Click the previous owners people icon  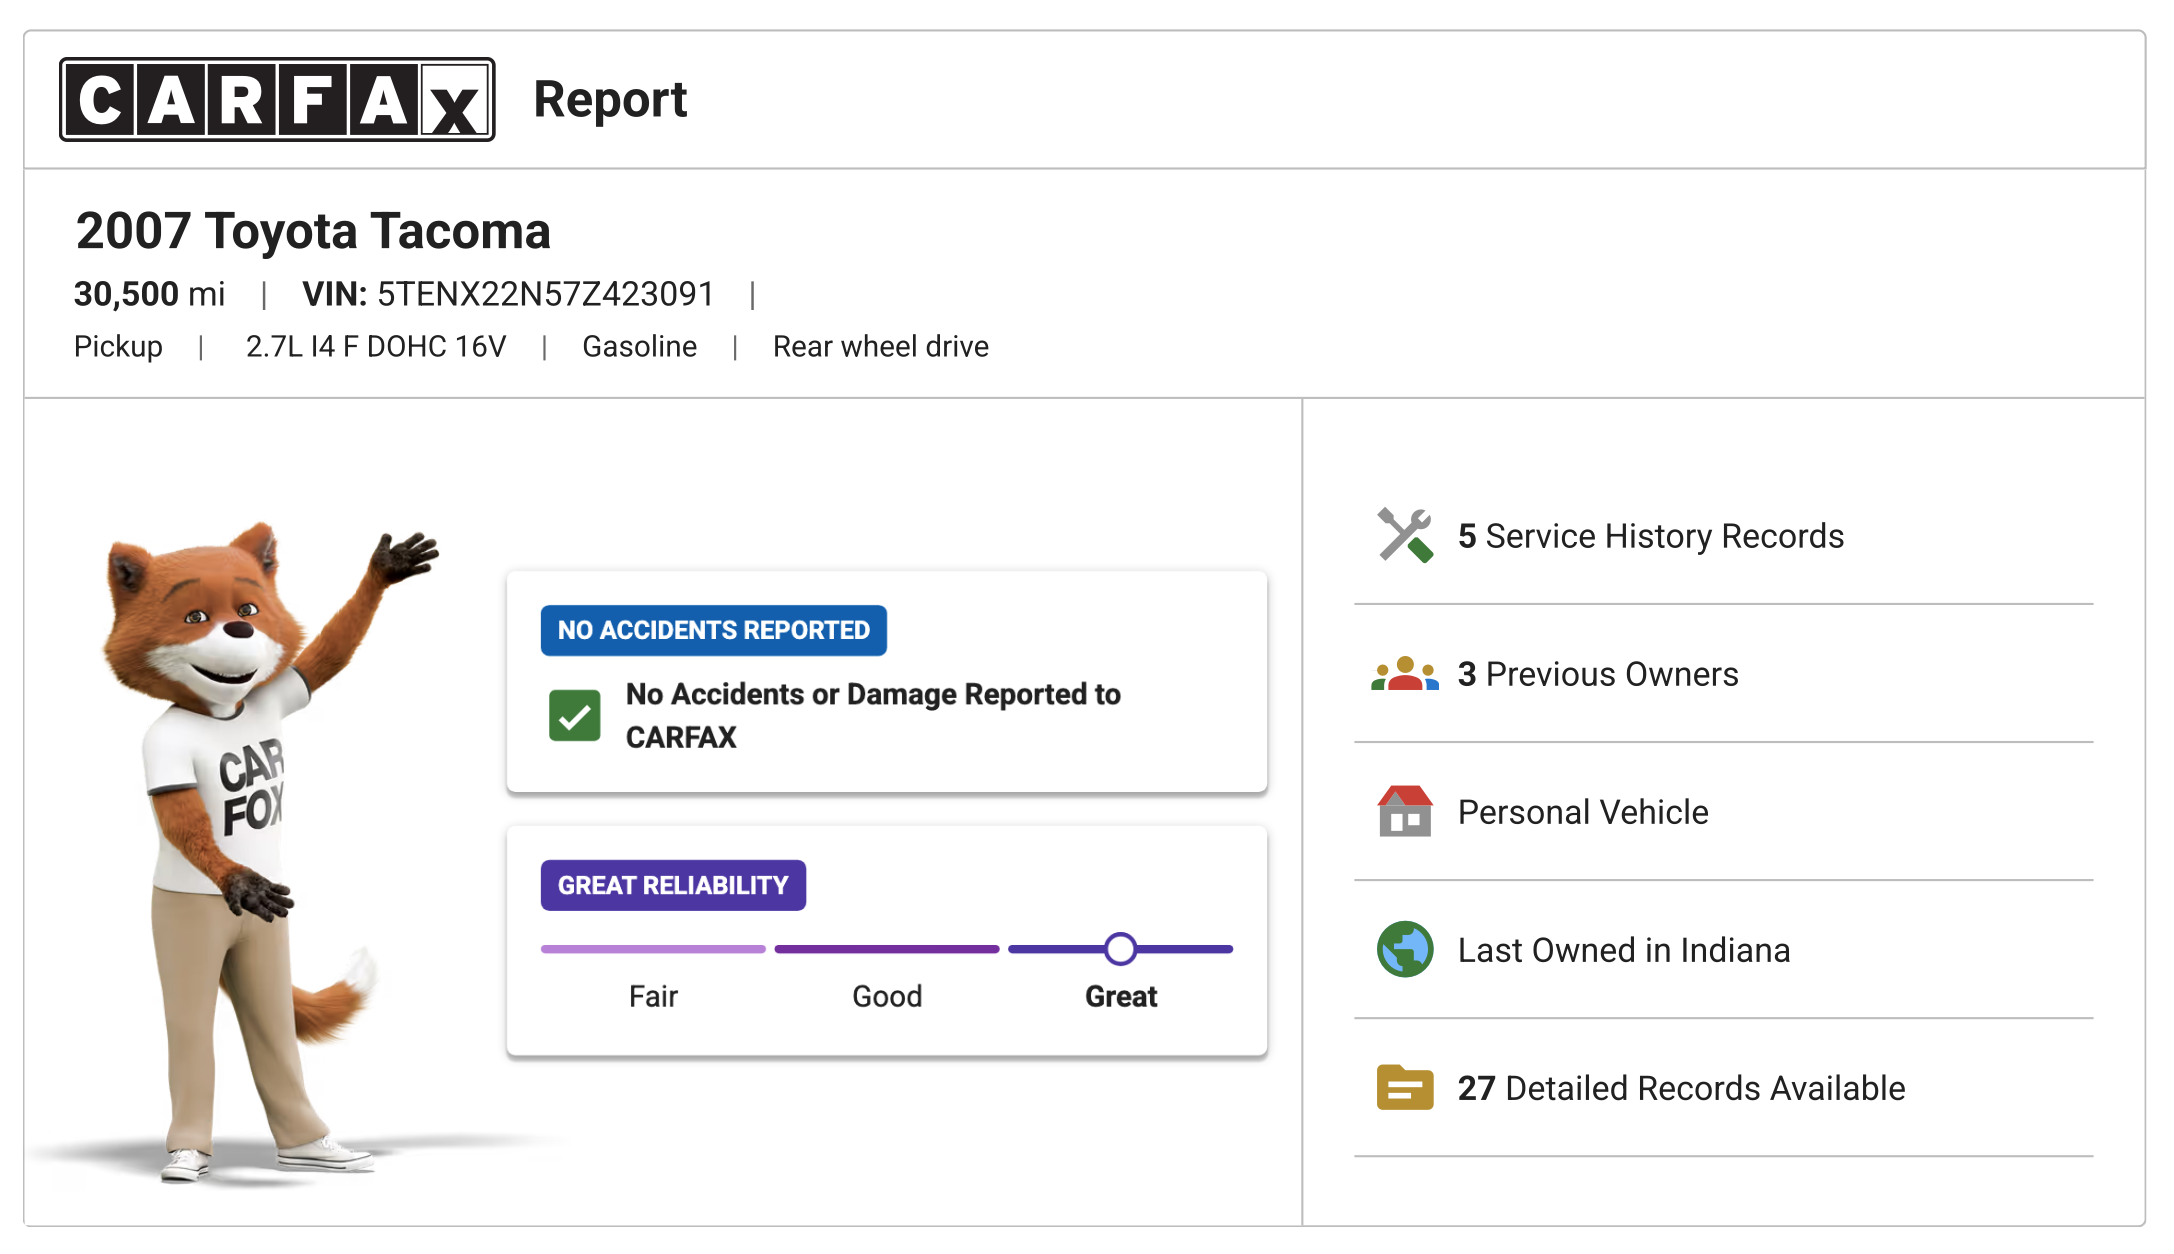(1405, 674)
